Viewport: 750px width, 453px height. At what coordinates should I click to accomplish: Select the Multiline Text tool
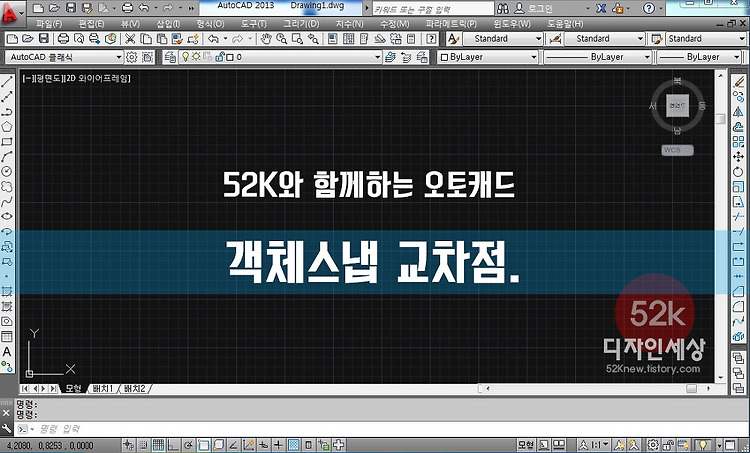point(7,352)
